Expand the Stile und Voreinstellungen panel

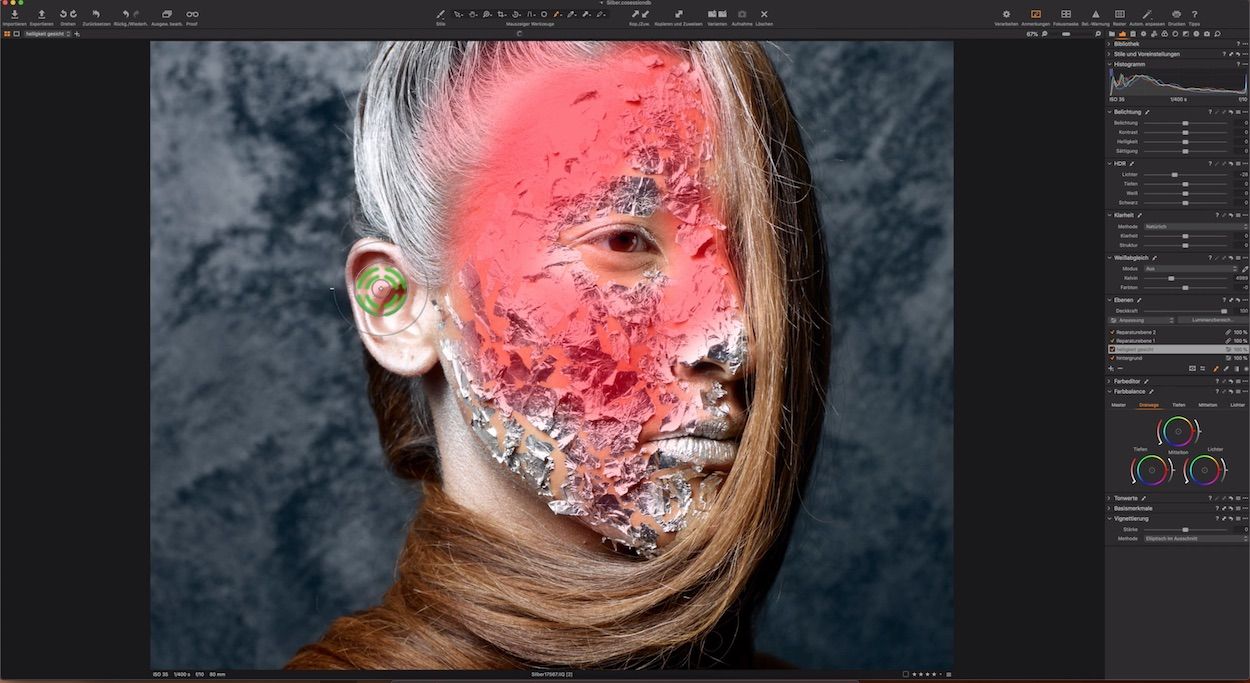(1110, 54)
